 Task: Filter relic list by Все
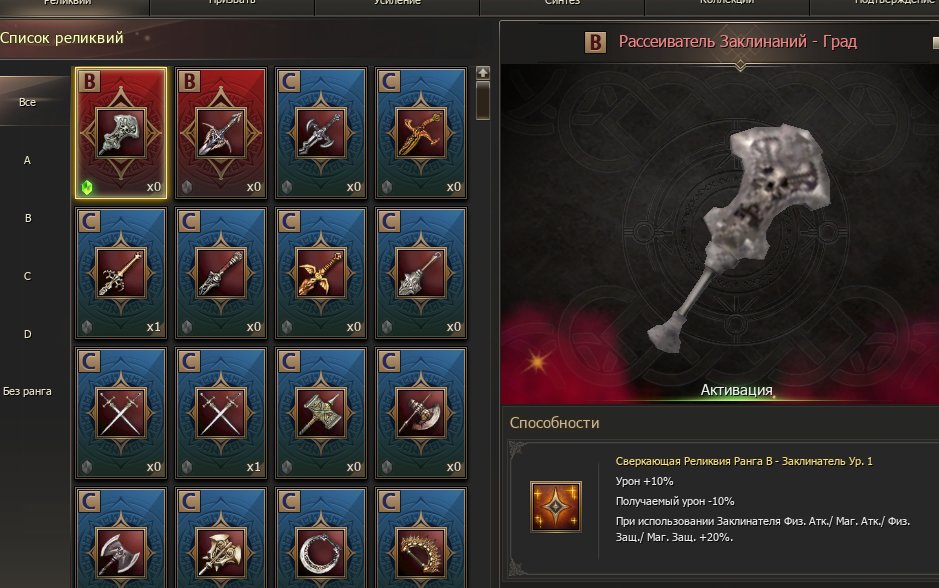28,102
